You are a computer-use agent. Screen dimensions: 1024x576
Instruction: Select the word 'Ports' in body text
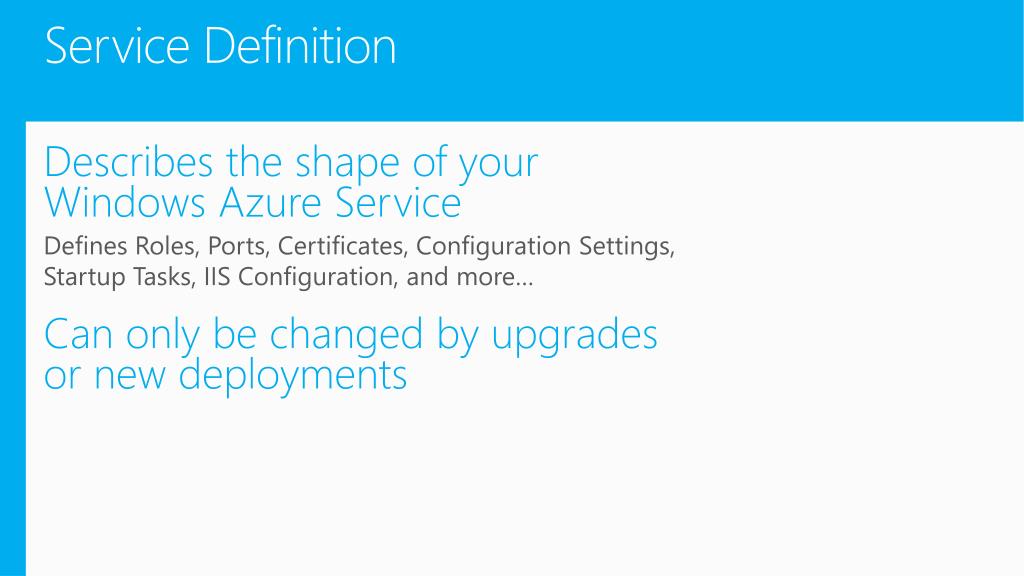click(238, 246)
